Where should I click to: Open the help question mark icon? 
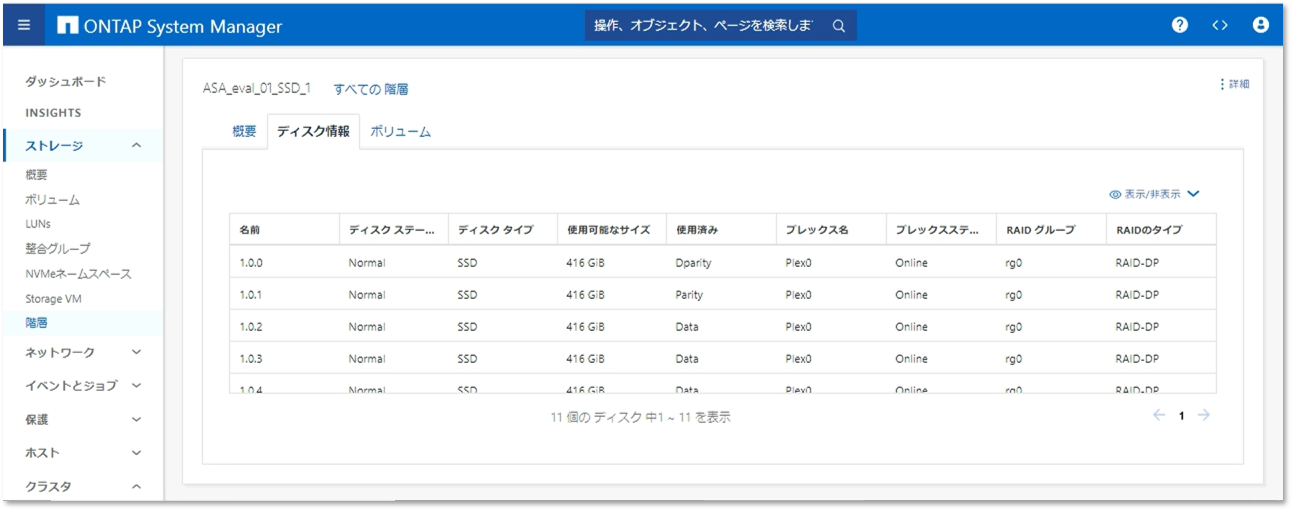1180,26
